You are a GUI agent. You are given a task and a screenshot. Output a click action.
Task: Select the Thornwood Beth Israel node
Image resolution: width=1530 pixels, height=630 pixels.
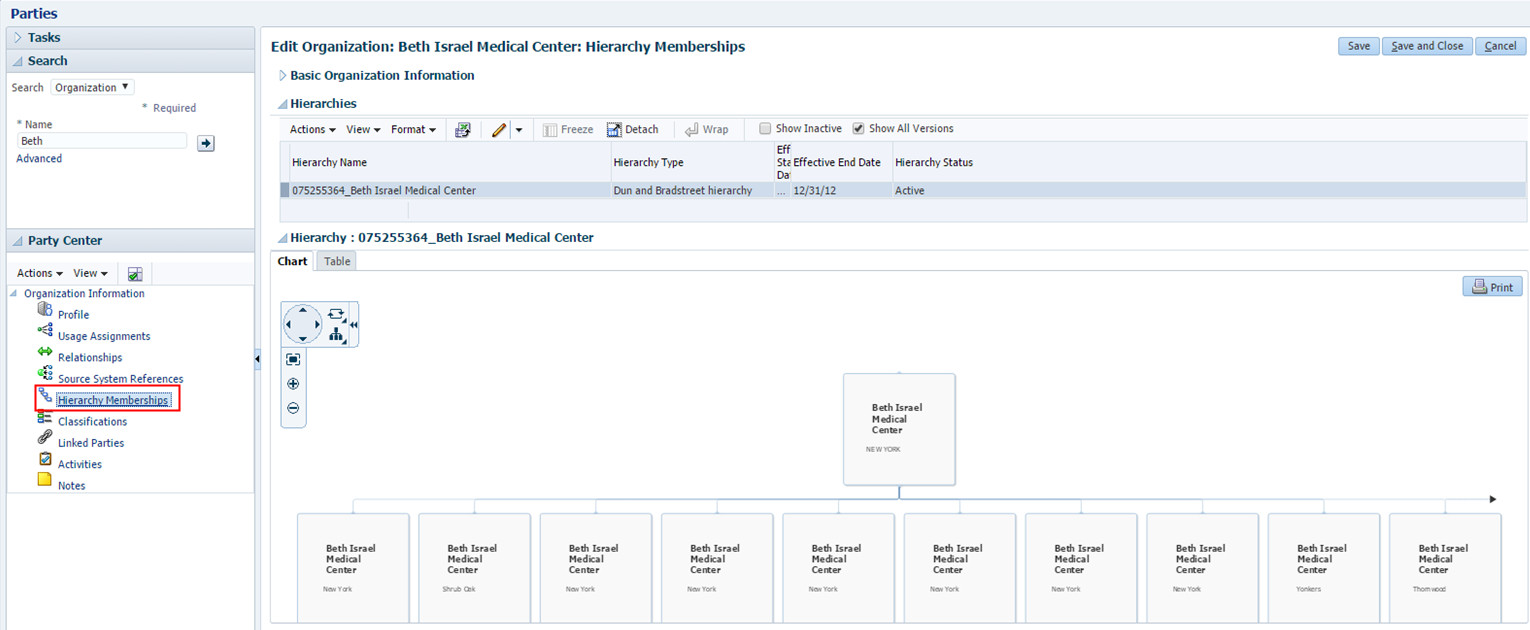tap(1446, 567)
